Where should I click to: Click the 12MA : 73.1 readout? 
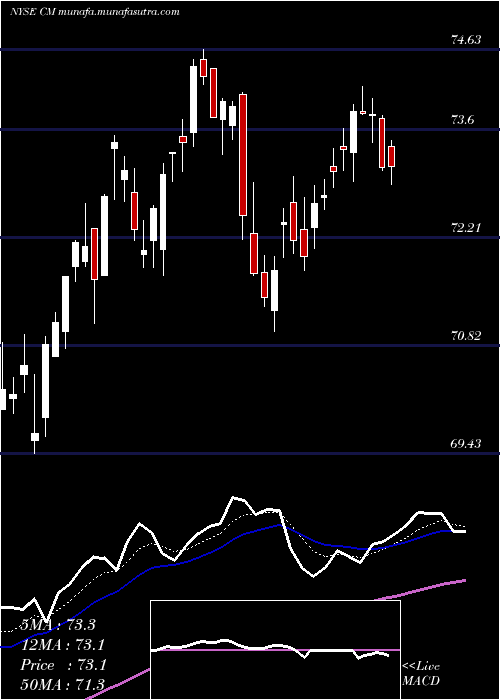pyautogui.click(x=63, y=645)
